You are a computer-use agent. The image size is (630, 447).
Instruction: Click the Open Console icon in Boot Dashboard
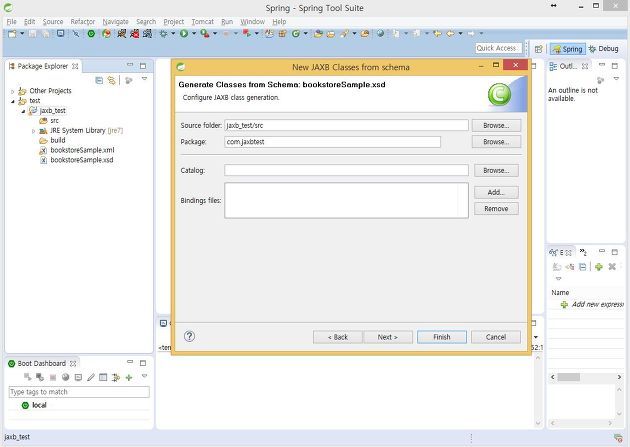coord(78,377)
